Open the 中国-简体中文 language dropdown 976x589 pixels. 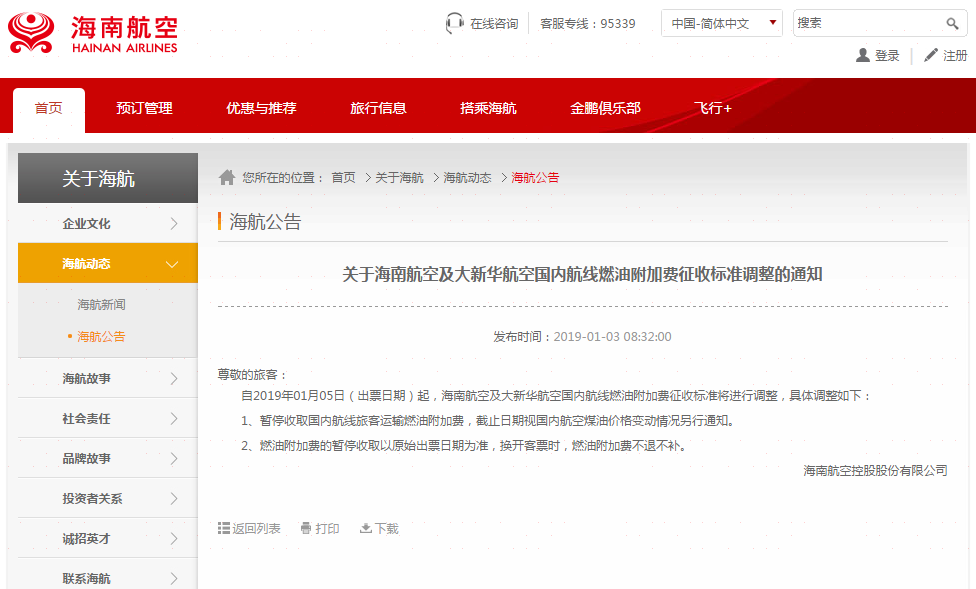pyautogui.click(x=721, y=24)
